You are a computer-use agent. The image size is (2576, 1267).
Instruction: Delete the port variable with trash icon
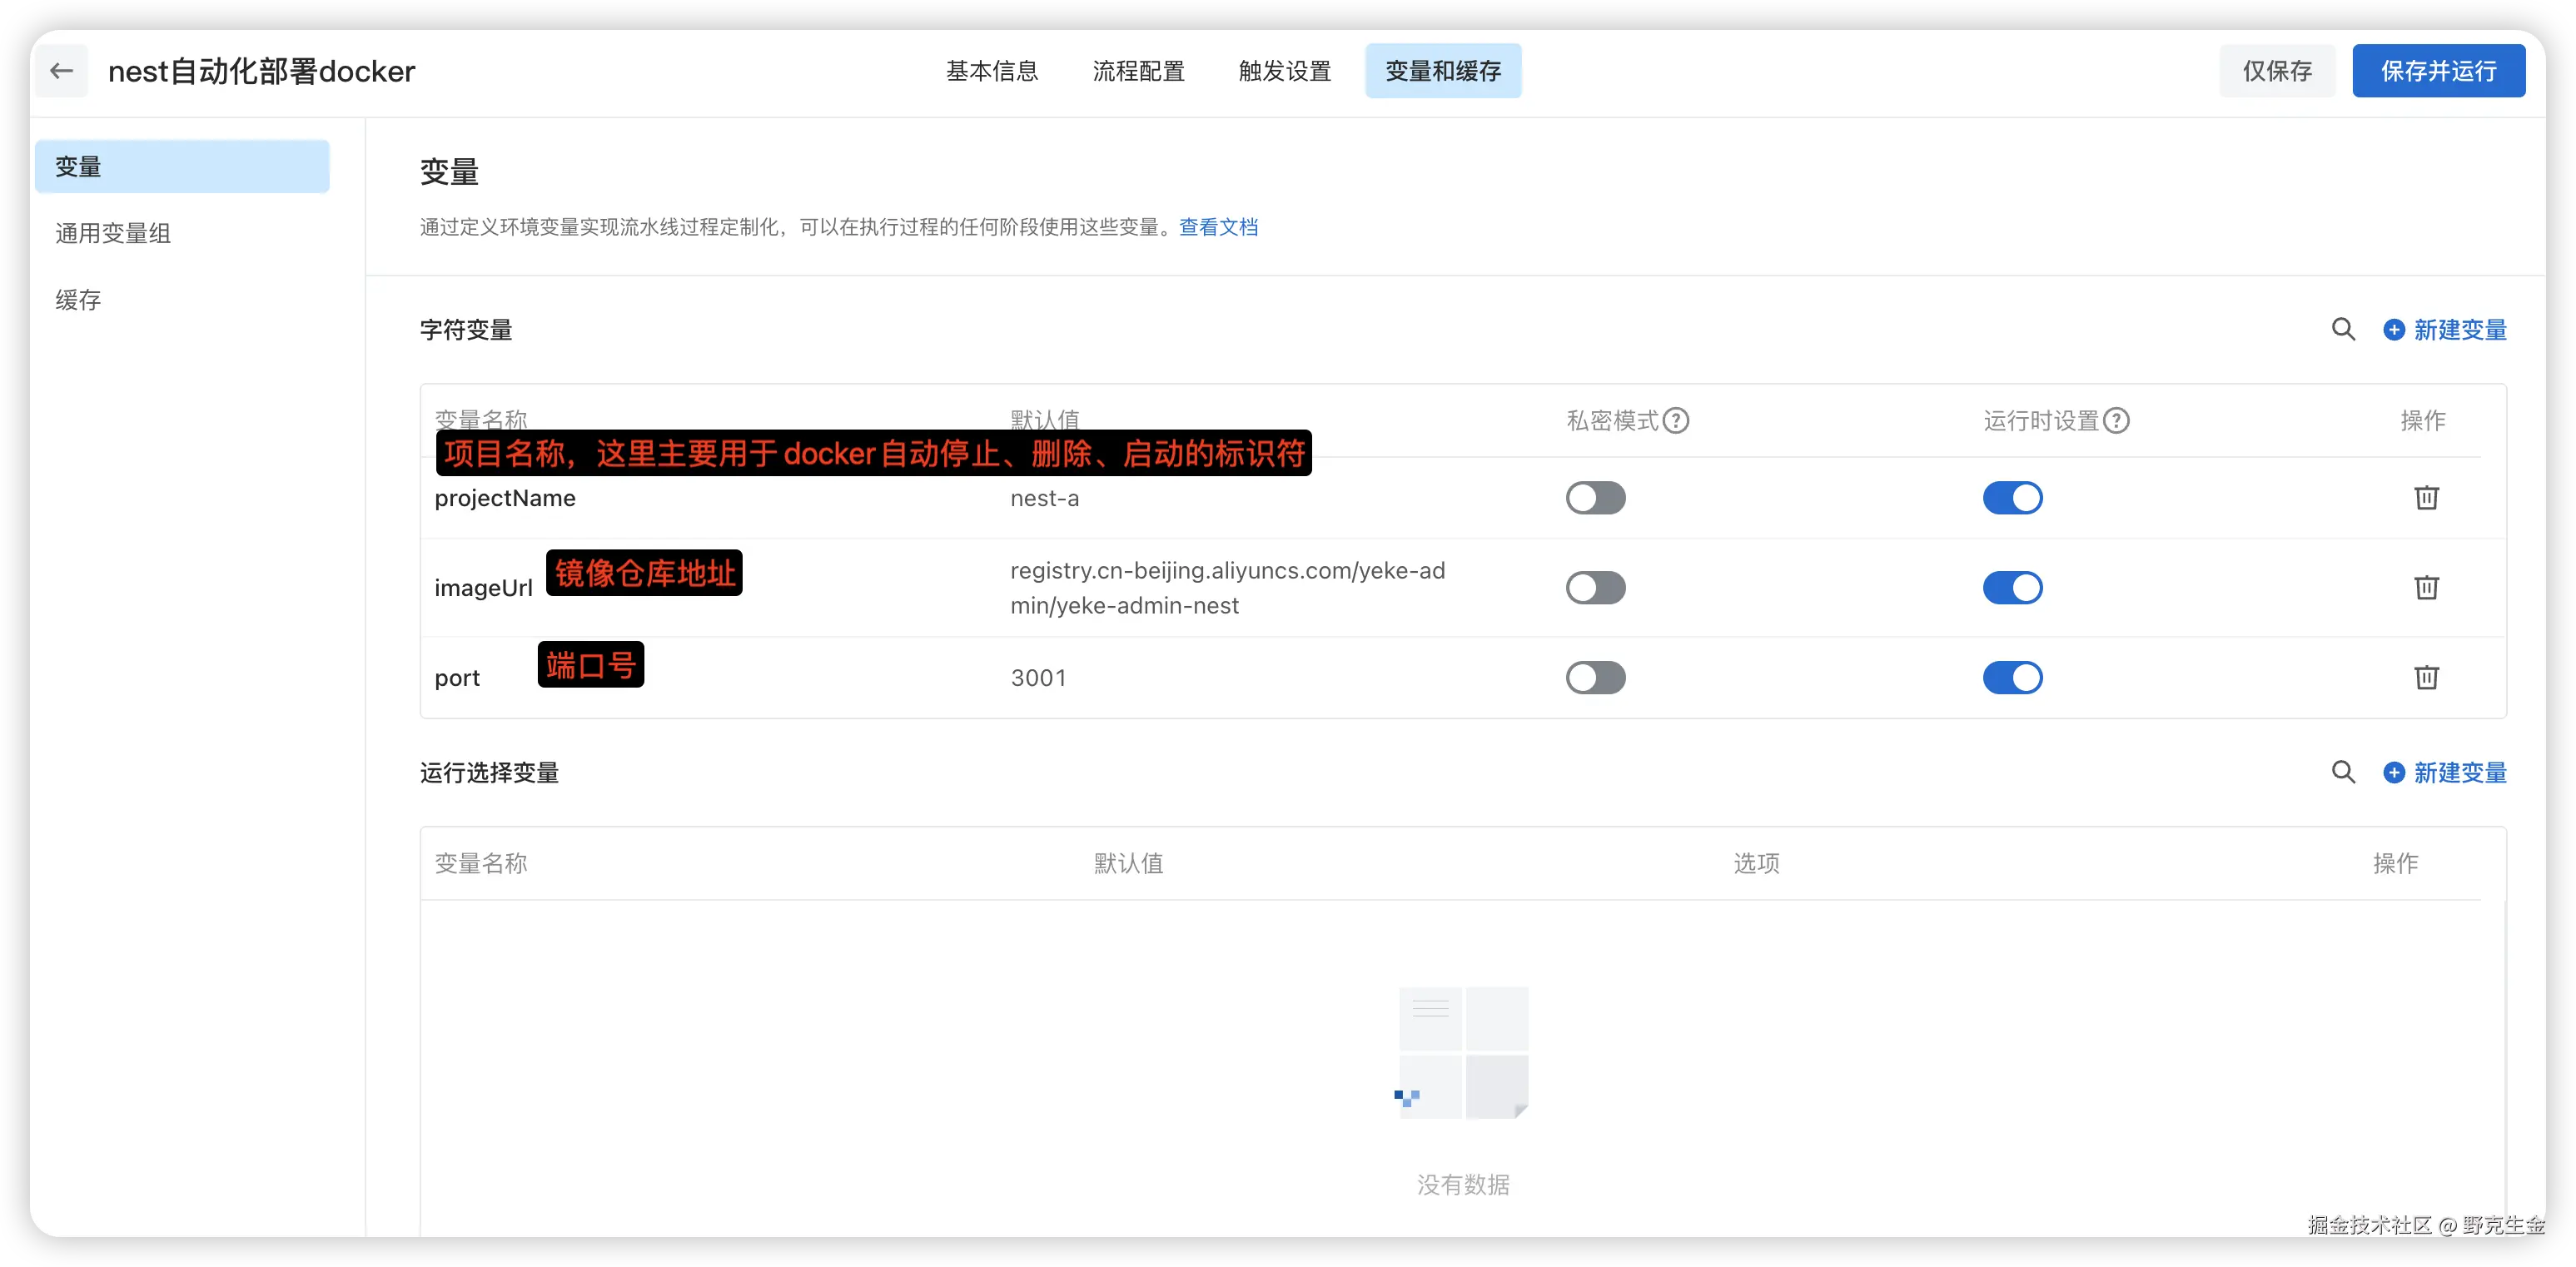click(2426, 678)
